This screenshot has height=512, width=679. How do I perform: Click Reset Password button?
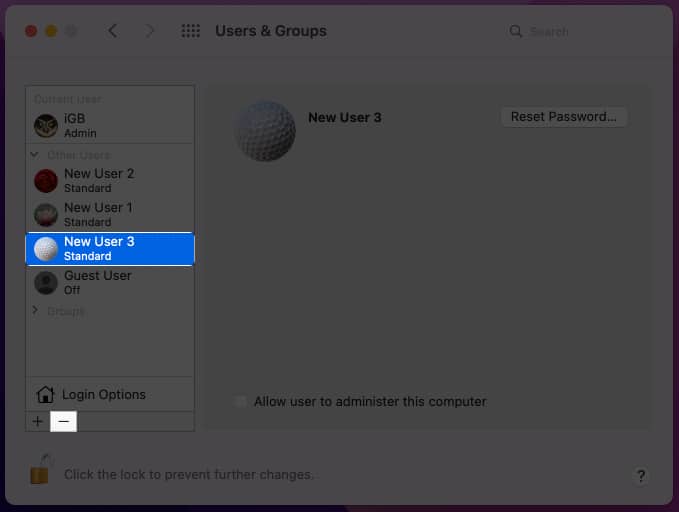click(564, 117)
